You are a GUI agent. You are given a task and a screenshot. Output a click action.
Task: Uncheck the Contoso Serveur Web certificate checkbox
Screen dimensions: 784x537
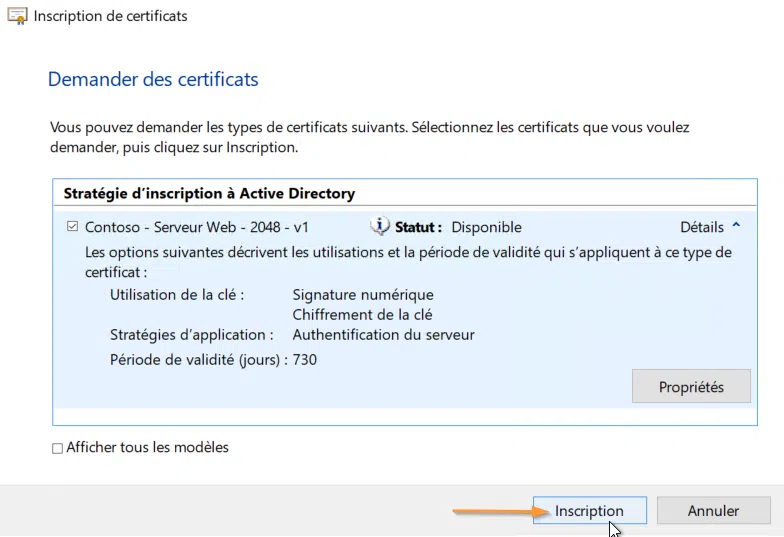point(72,227)
